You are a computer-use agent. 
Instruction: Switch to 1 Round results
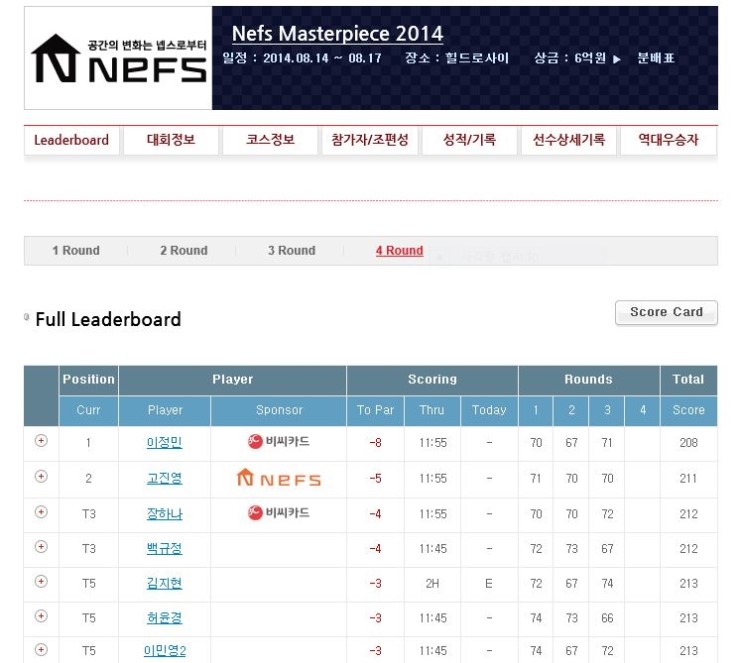[x=76, y=251]
